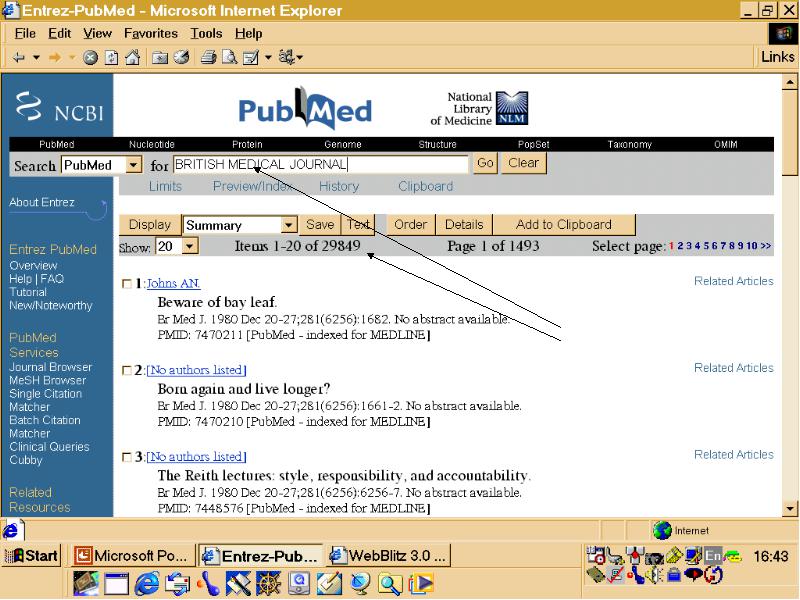Open the Start menu button
The width and height of the screenshot is (800, 600).
tap(32, 555)
